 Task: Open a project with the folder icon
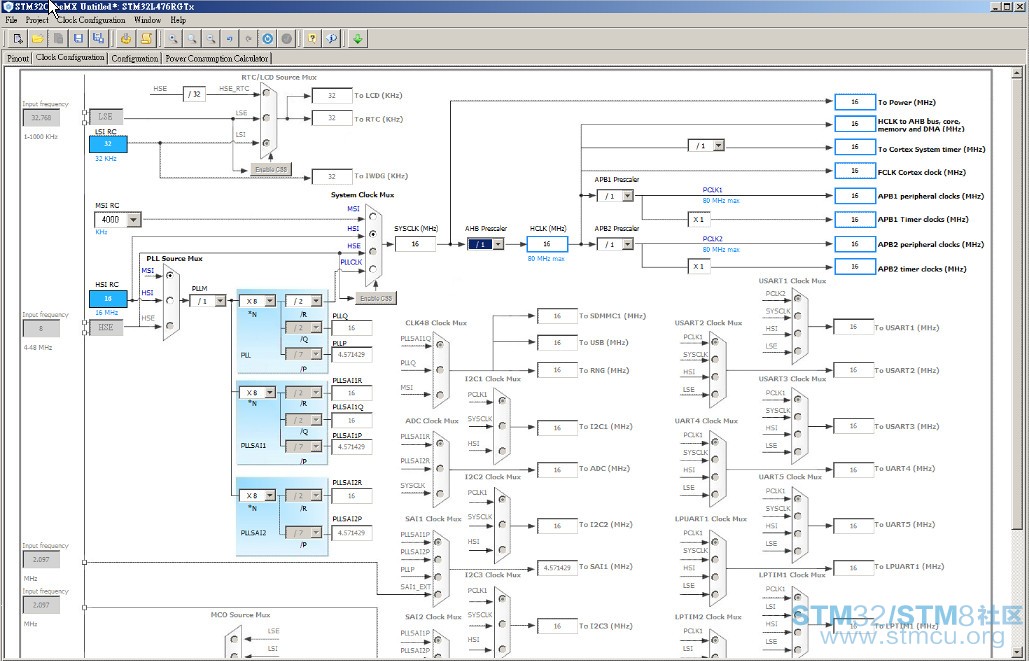pyautogui.click(x=37, y=39)
